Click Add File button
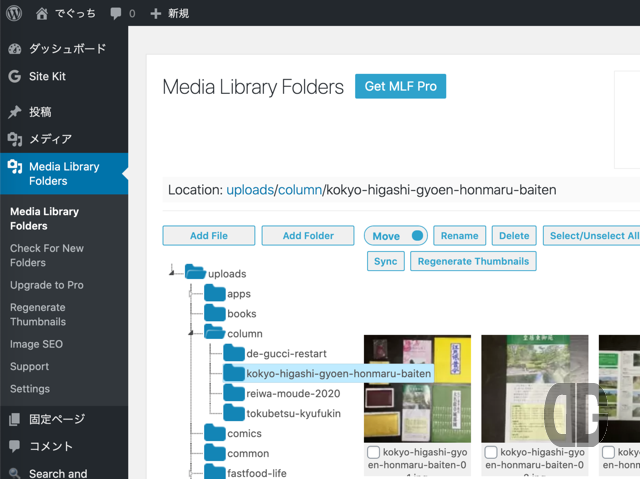The image size is (640, 479). (209, 235)
